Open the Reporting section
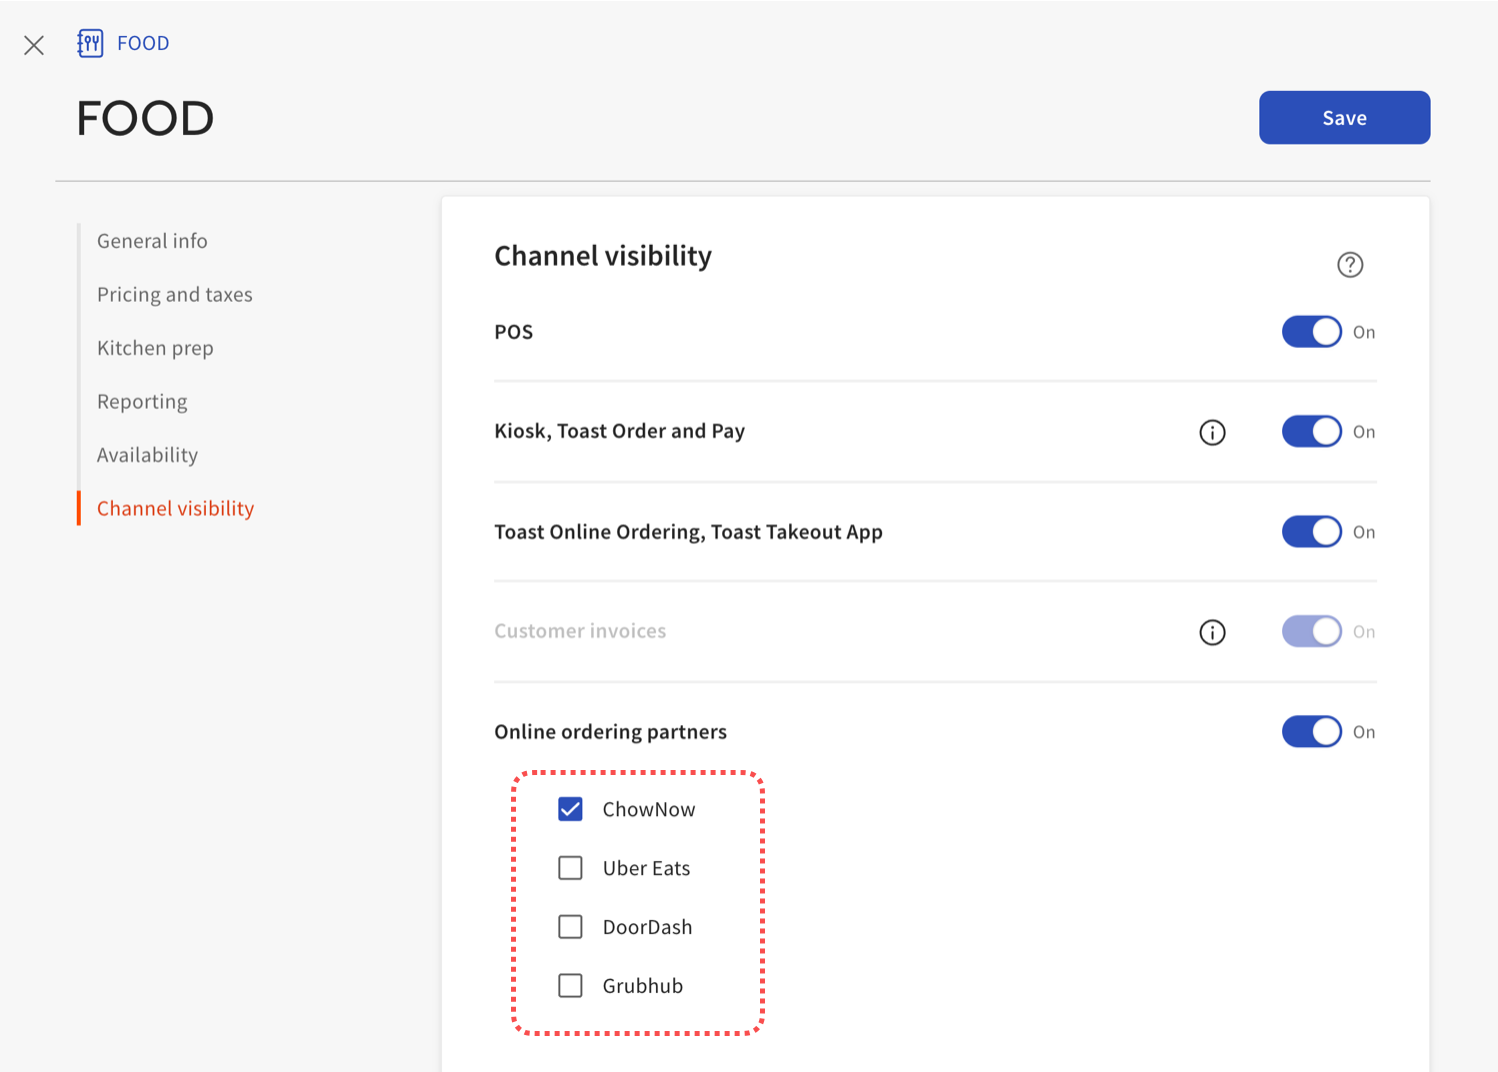Screen dimensions: 1498x1072 [142, 402]
